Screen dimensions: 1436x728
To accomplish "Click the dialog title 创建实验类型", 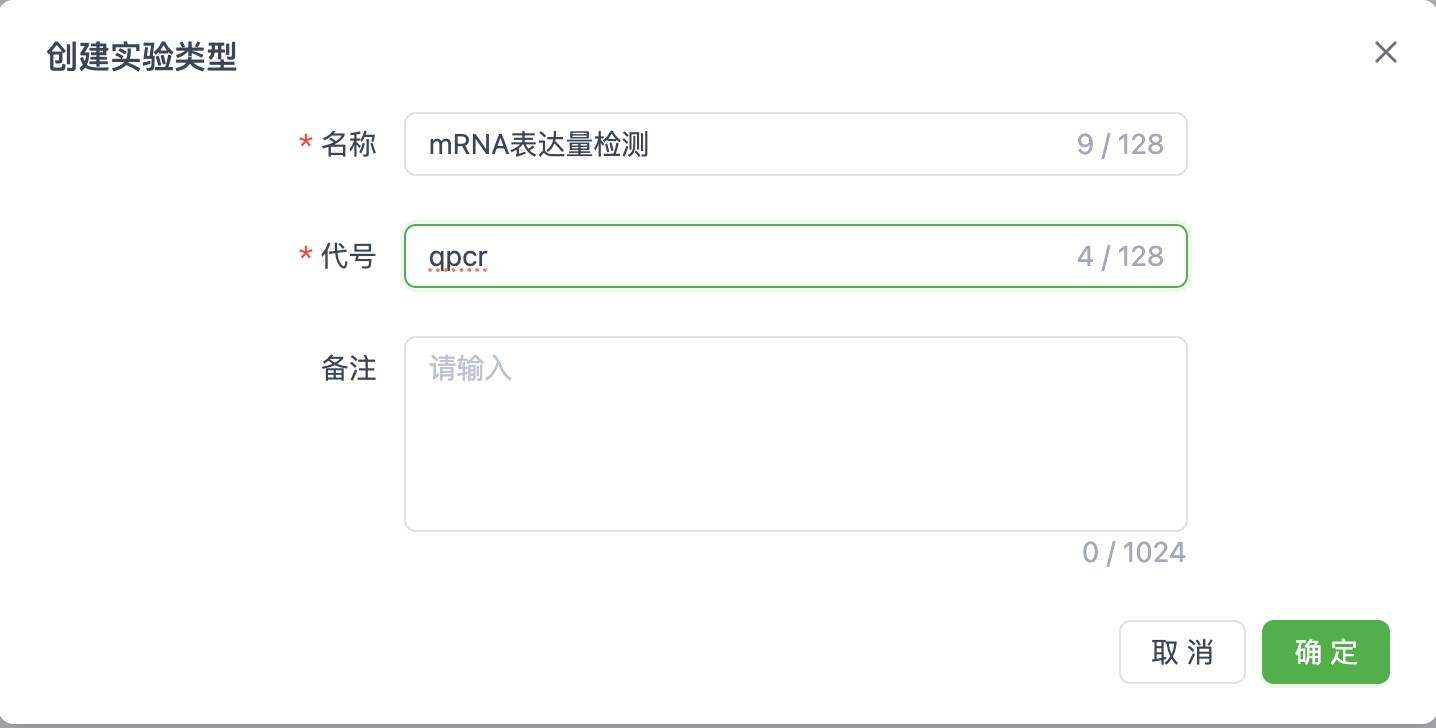I will click(141, 57).
